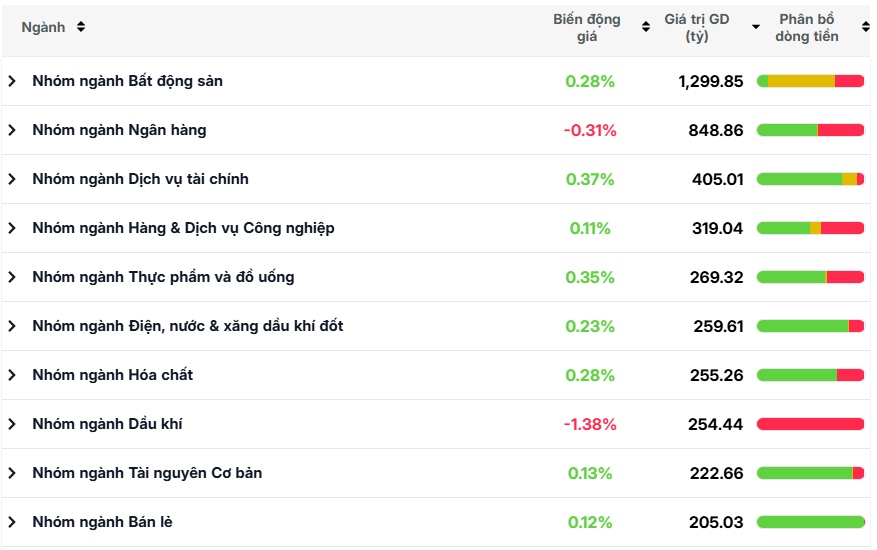Expand Điện, nước & xăng dầu chevron

pos(12,326)
